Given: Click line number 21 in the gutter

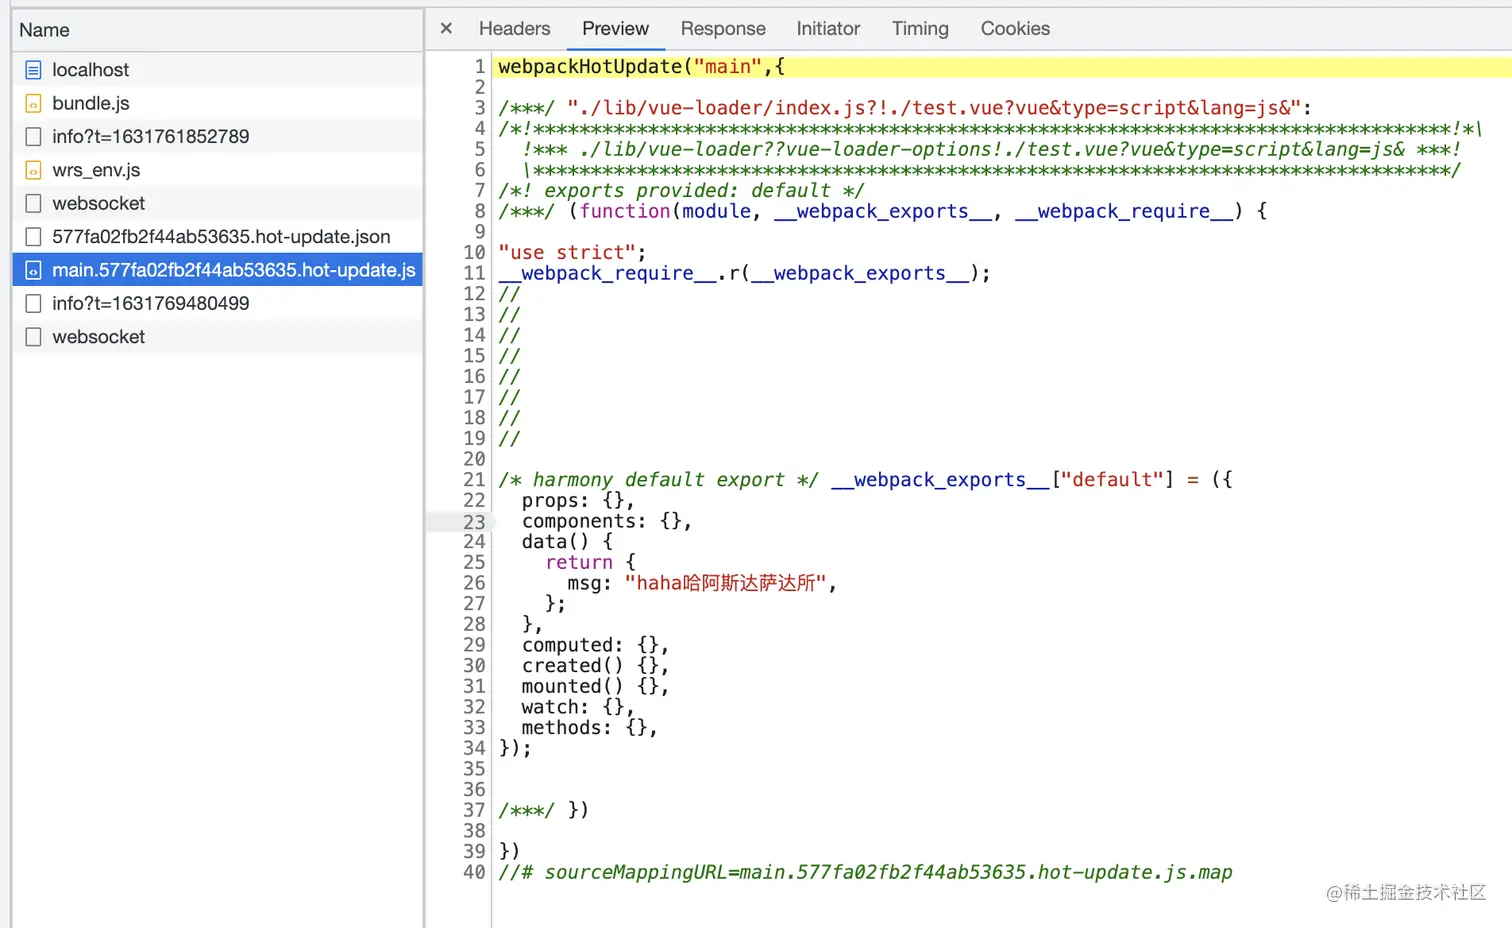Looking at the screenshot, I should click(x=474, y=480).
